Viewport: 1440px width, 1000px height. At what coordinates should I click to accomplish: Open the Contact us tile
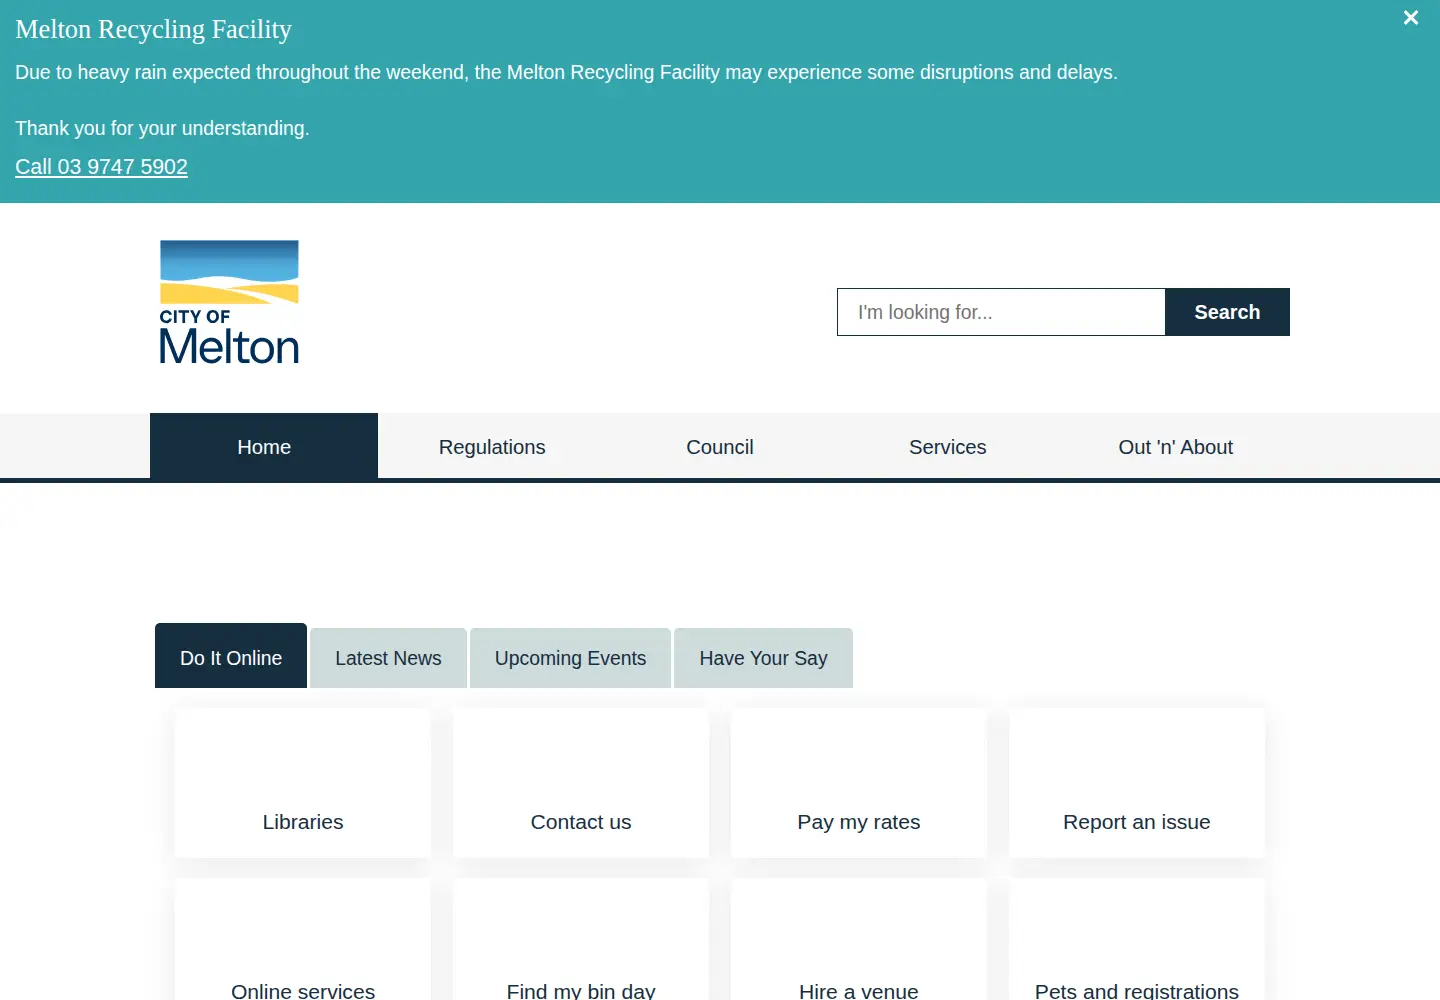pos(581,783)
